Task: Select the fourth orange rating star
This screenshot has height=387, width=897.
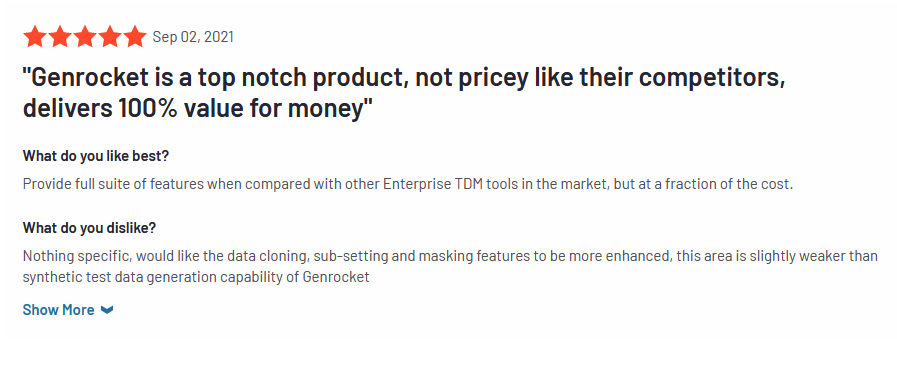Action: [110, 37]
